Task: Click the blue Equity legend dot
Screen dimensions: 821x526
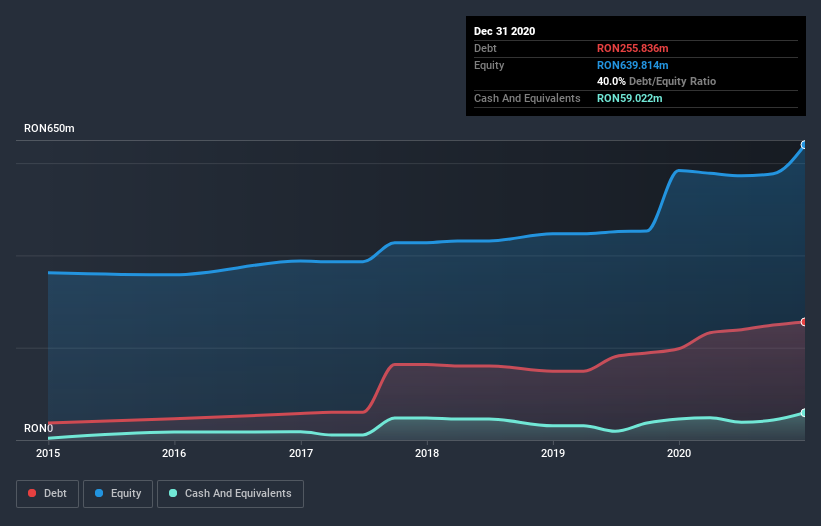Action: coord(99,493)
